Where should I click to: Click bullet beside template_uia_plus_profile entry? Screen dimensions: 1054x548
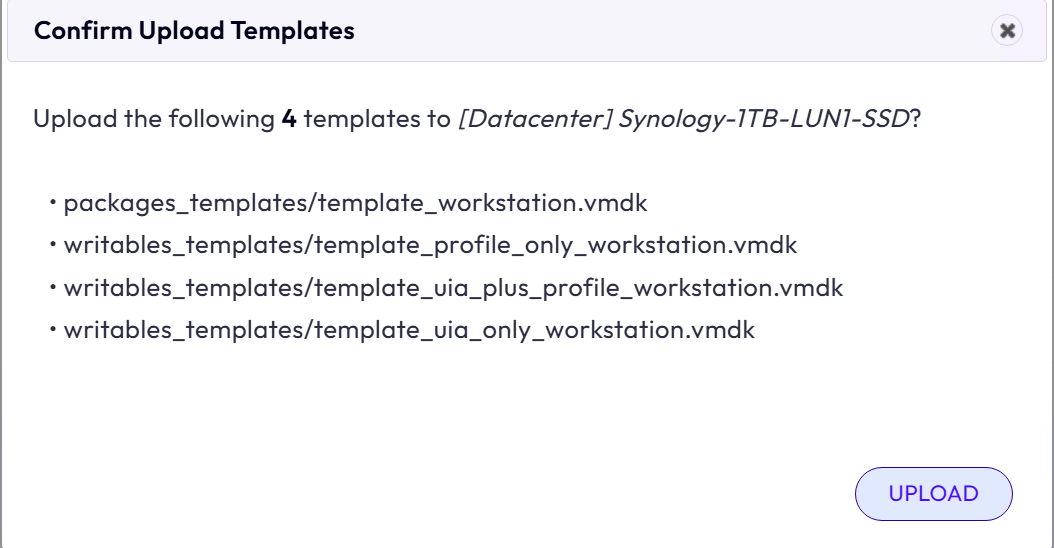pyautogui.click(x=52, y=286)
